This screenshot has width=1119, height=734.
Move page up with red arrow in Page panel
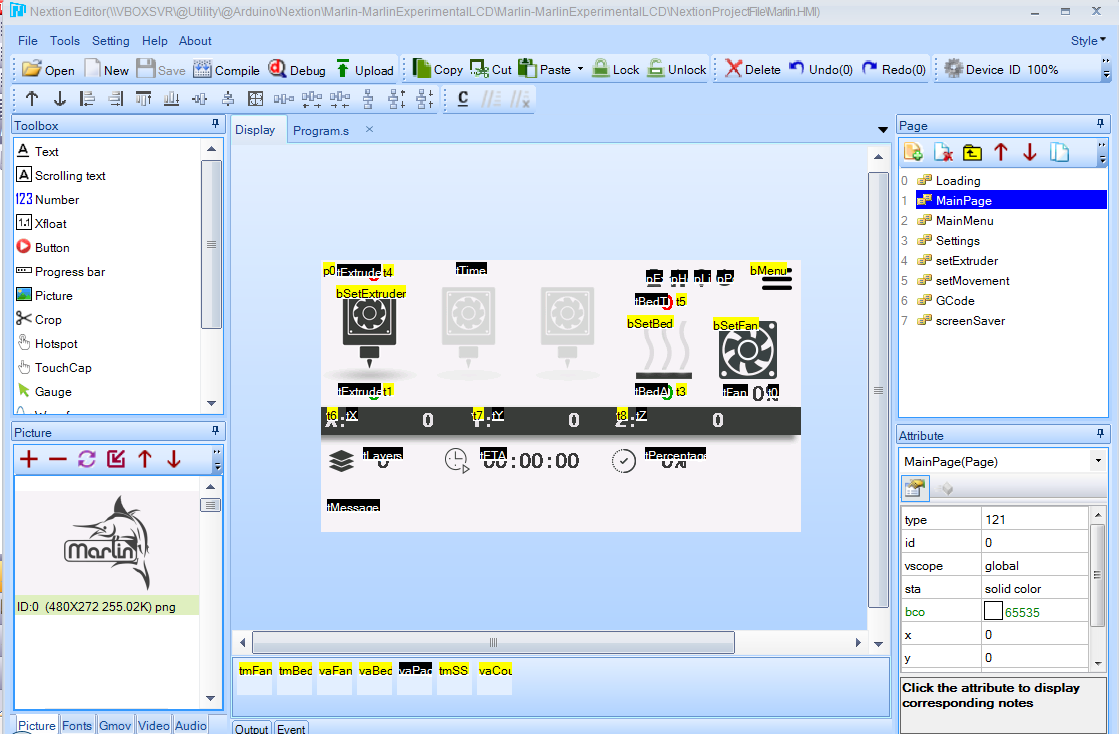[1001, 152]
